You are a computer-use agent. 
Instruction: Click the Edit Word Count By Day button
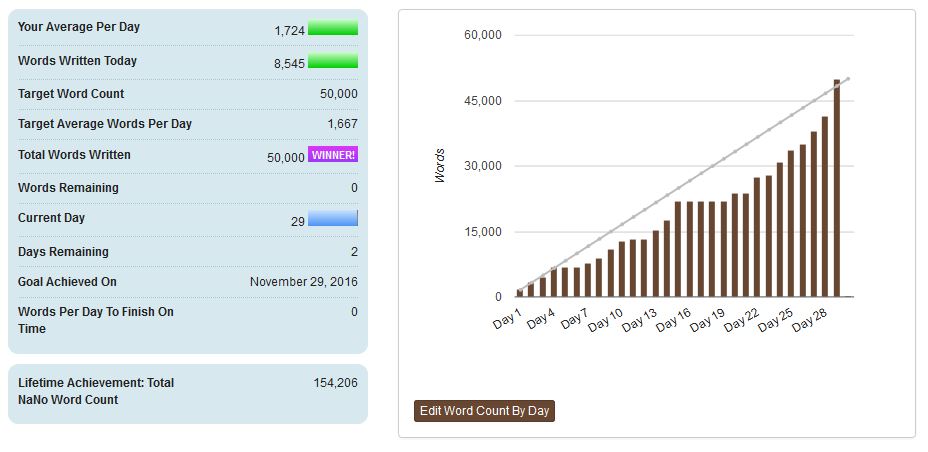pyautogui.click(x=484, y=411)
